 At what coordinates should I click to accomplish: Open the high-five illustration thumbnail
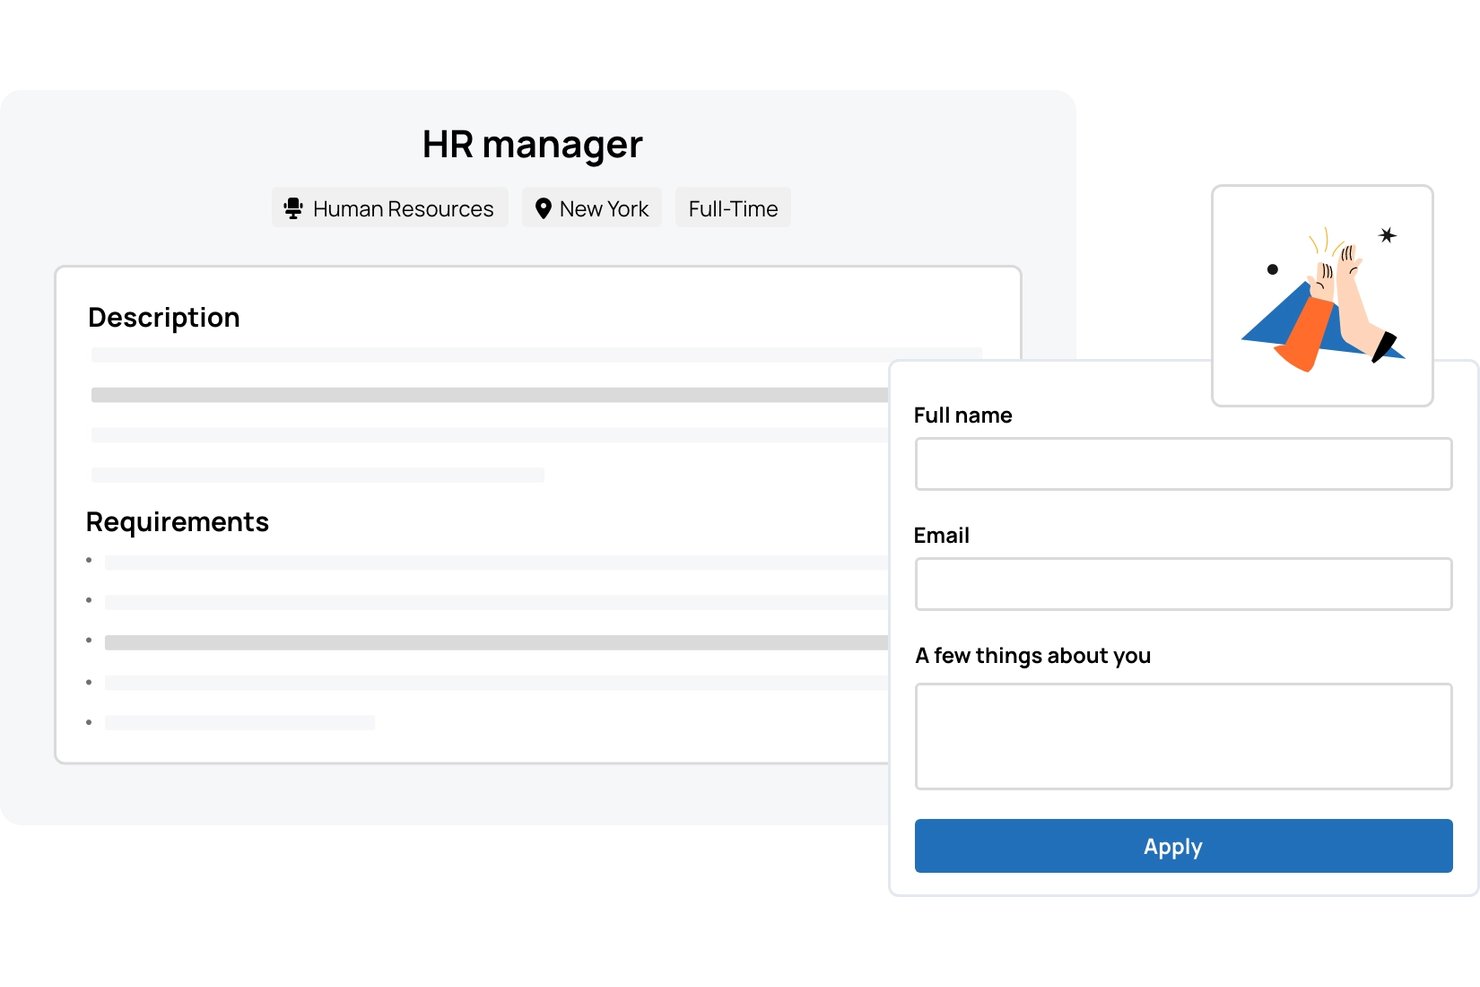click(x=1322, y=296)
